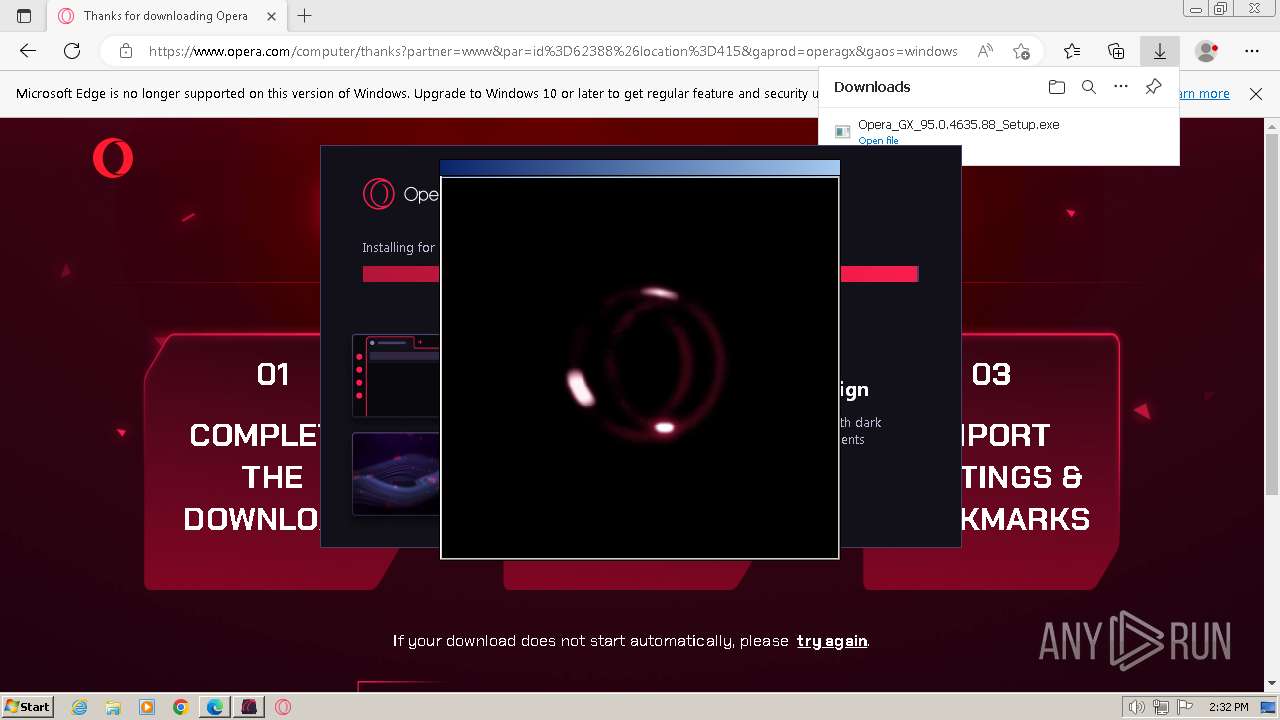Open downloads folder from Downloads panel
The width and height of the screenshot is (1280, 720).
(x=1057, y=87)
